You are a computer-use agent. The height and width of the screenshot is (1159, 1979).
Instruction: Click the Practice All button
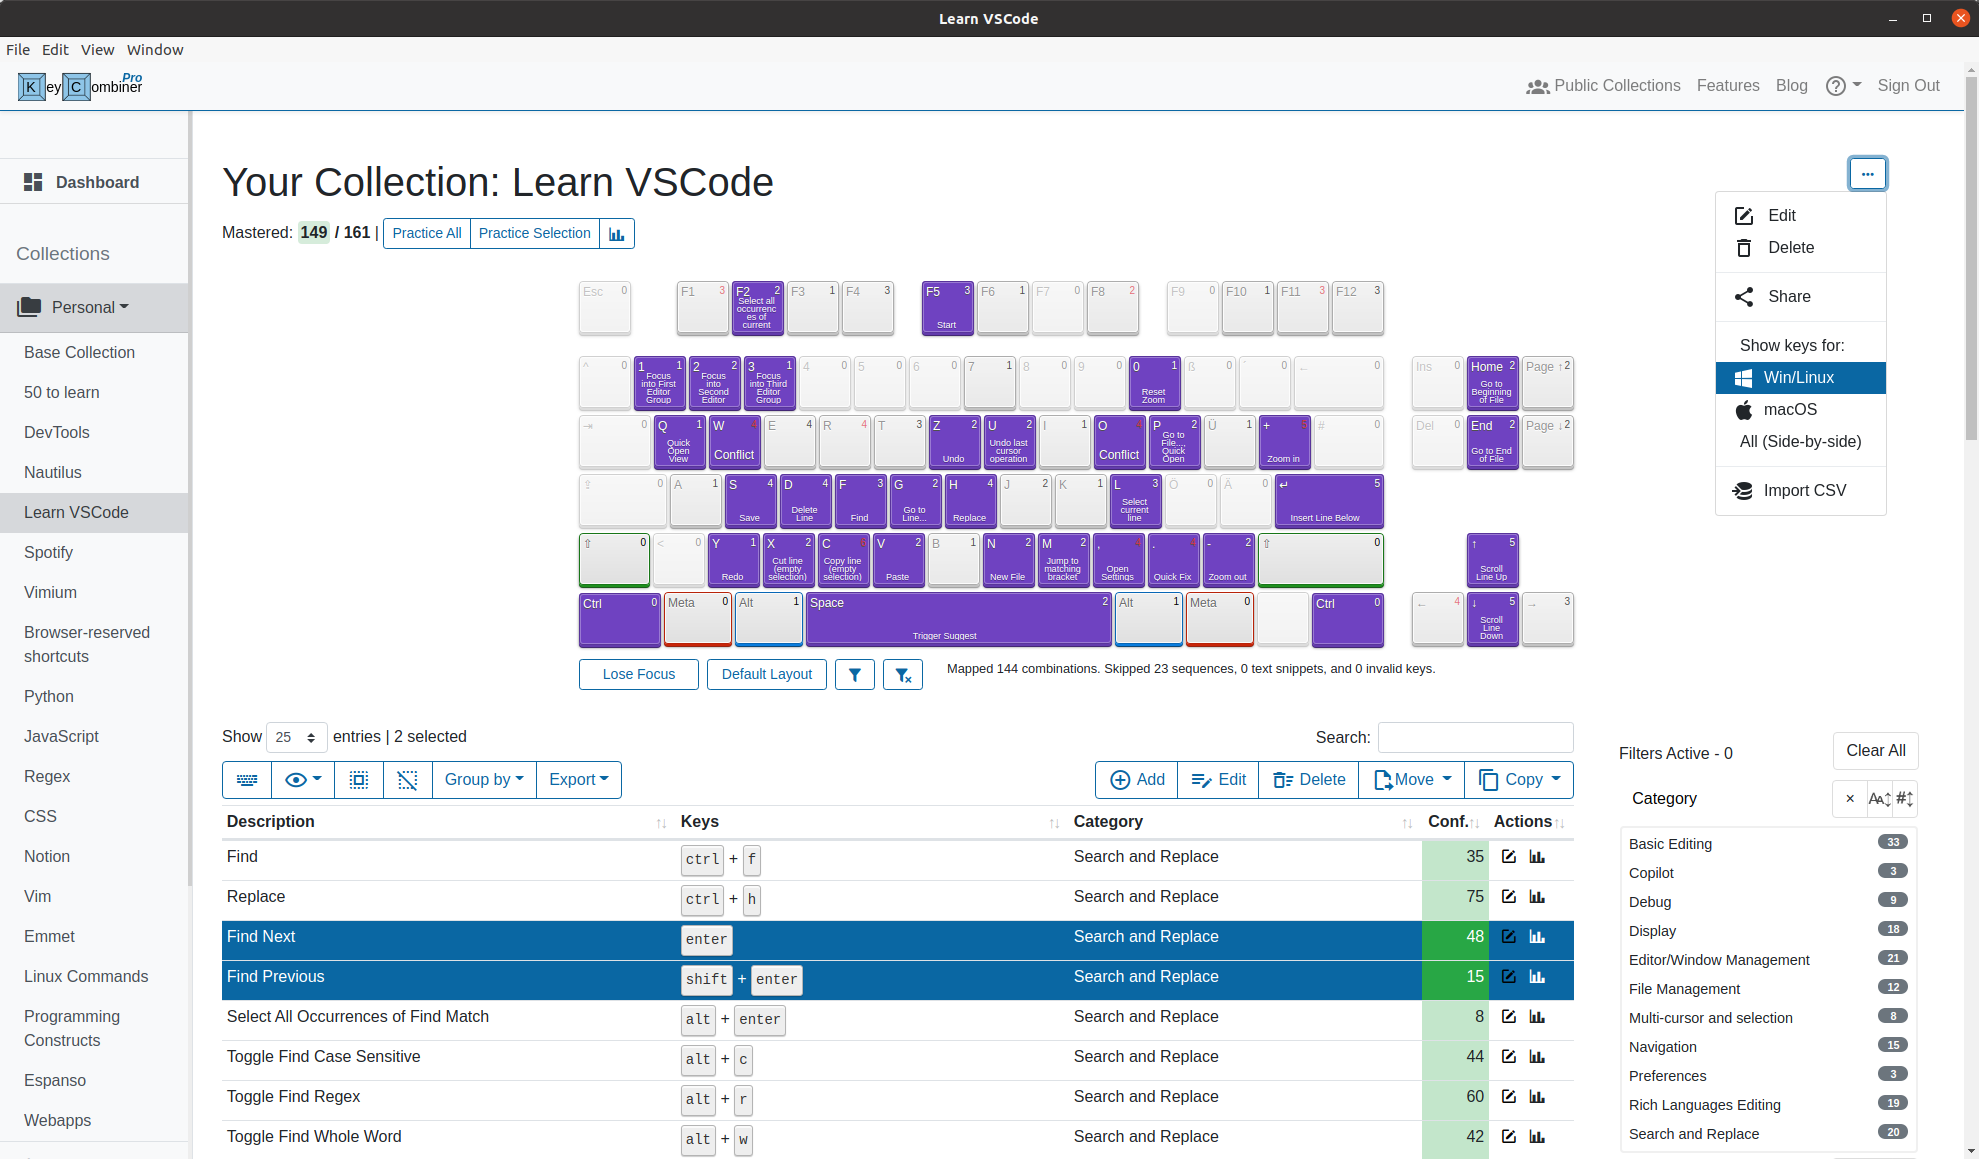tap(426, 233)
